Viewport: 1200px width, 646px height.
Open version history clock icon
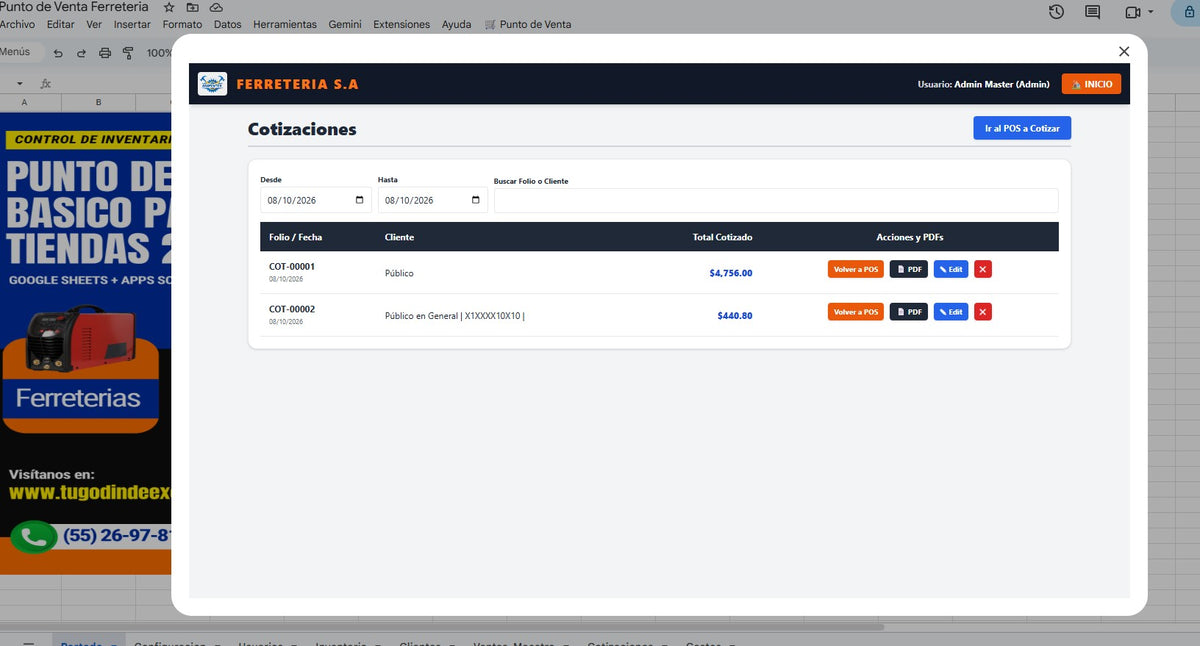(1057, 12)
